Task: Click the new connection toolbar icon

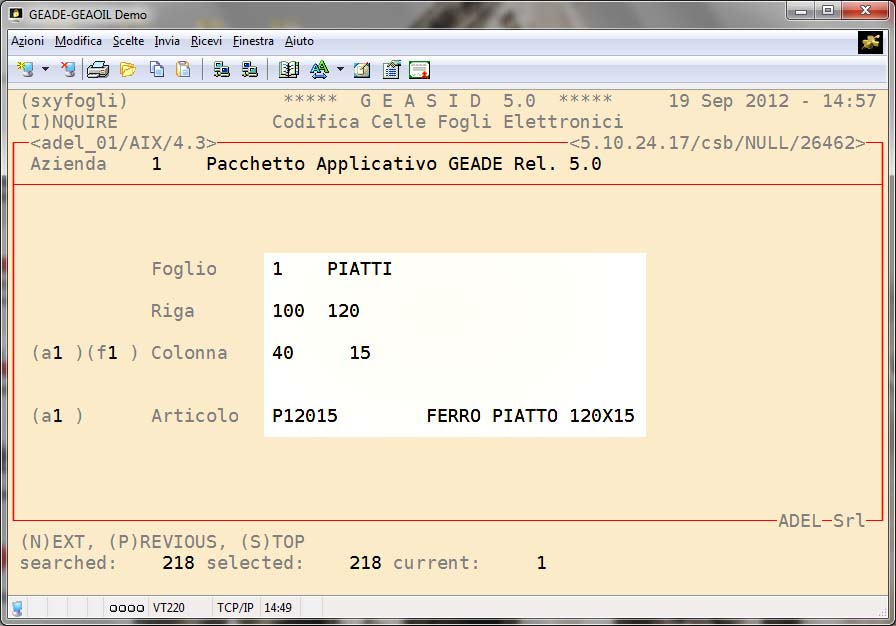Action: (25, 70)
